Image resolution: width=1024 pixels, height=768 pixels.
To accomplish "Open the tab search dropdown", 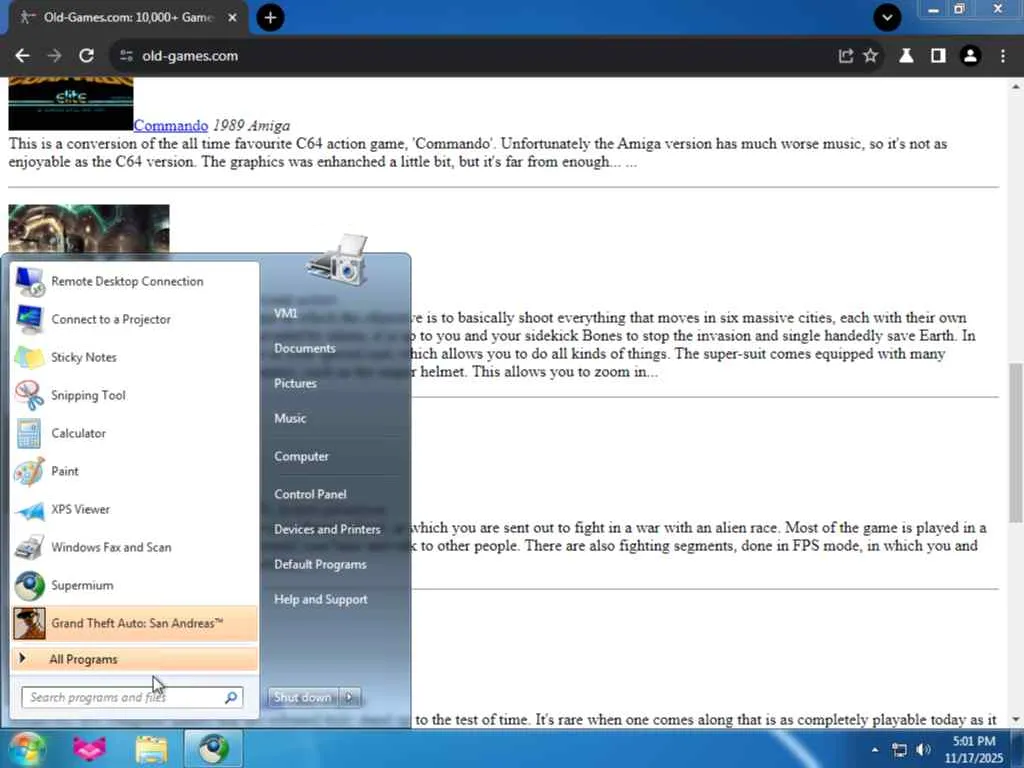I will coord(887,18).
